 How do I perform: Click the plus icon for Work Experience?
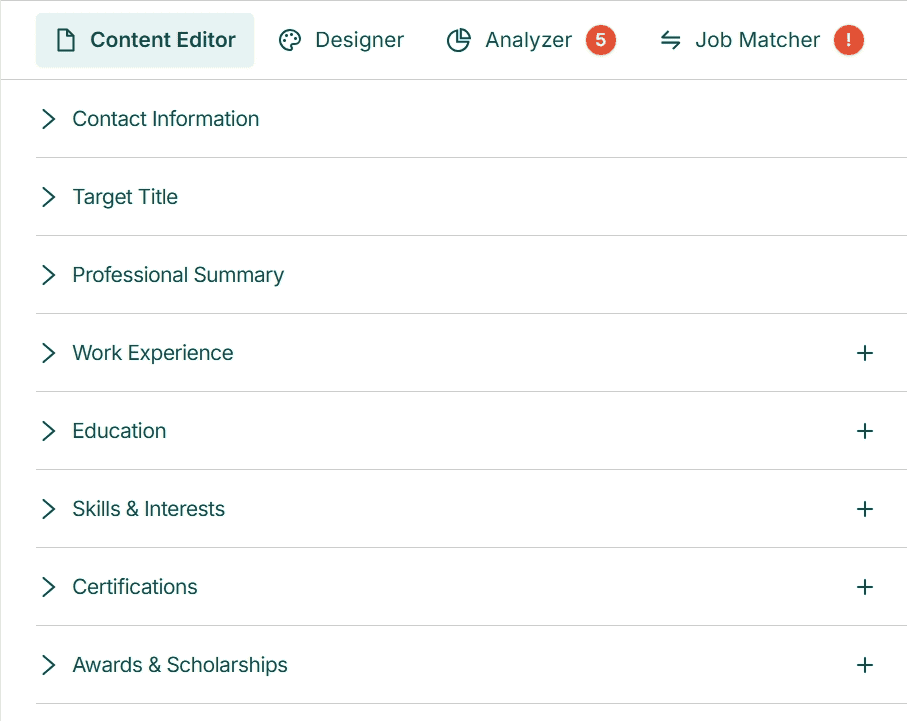click(865, 353)
